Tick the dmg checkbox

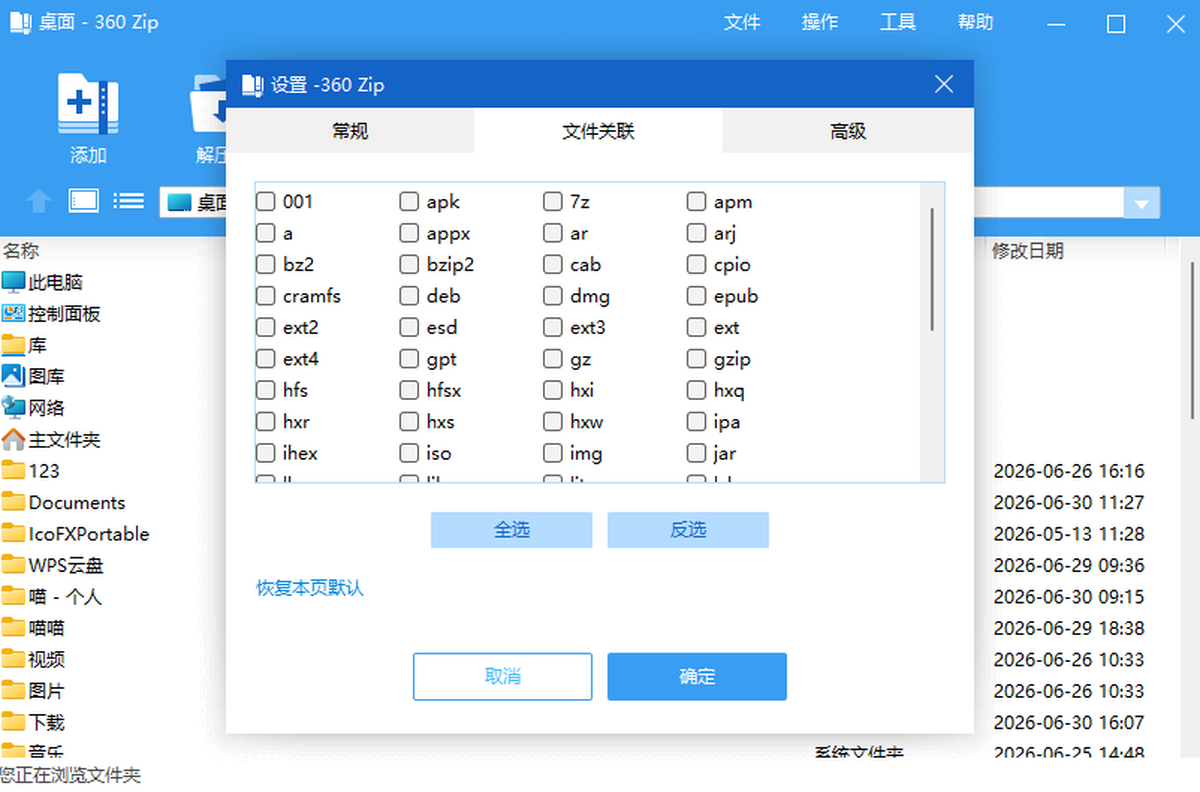553,296
